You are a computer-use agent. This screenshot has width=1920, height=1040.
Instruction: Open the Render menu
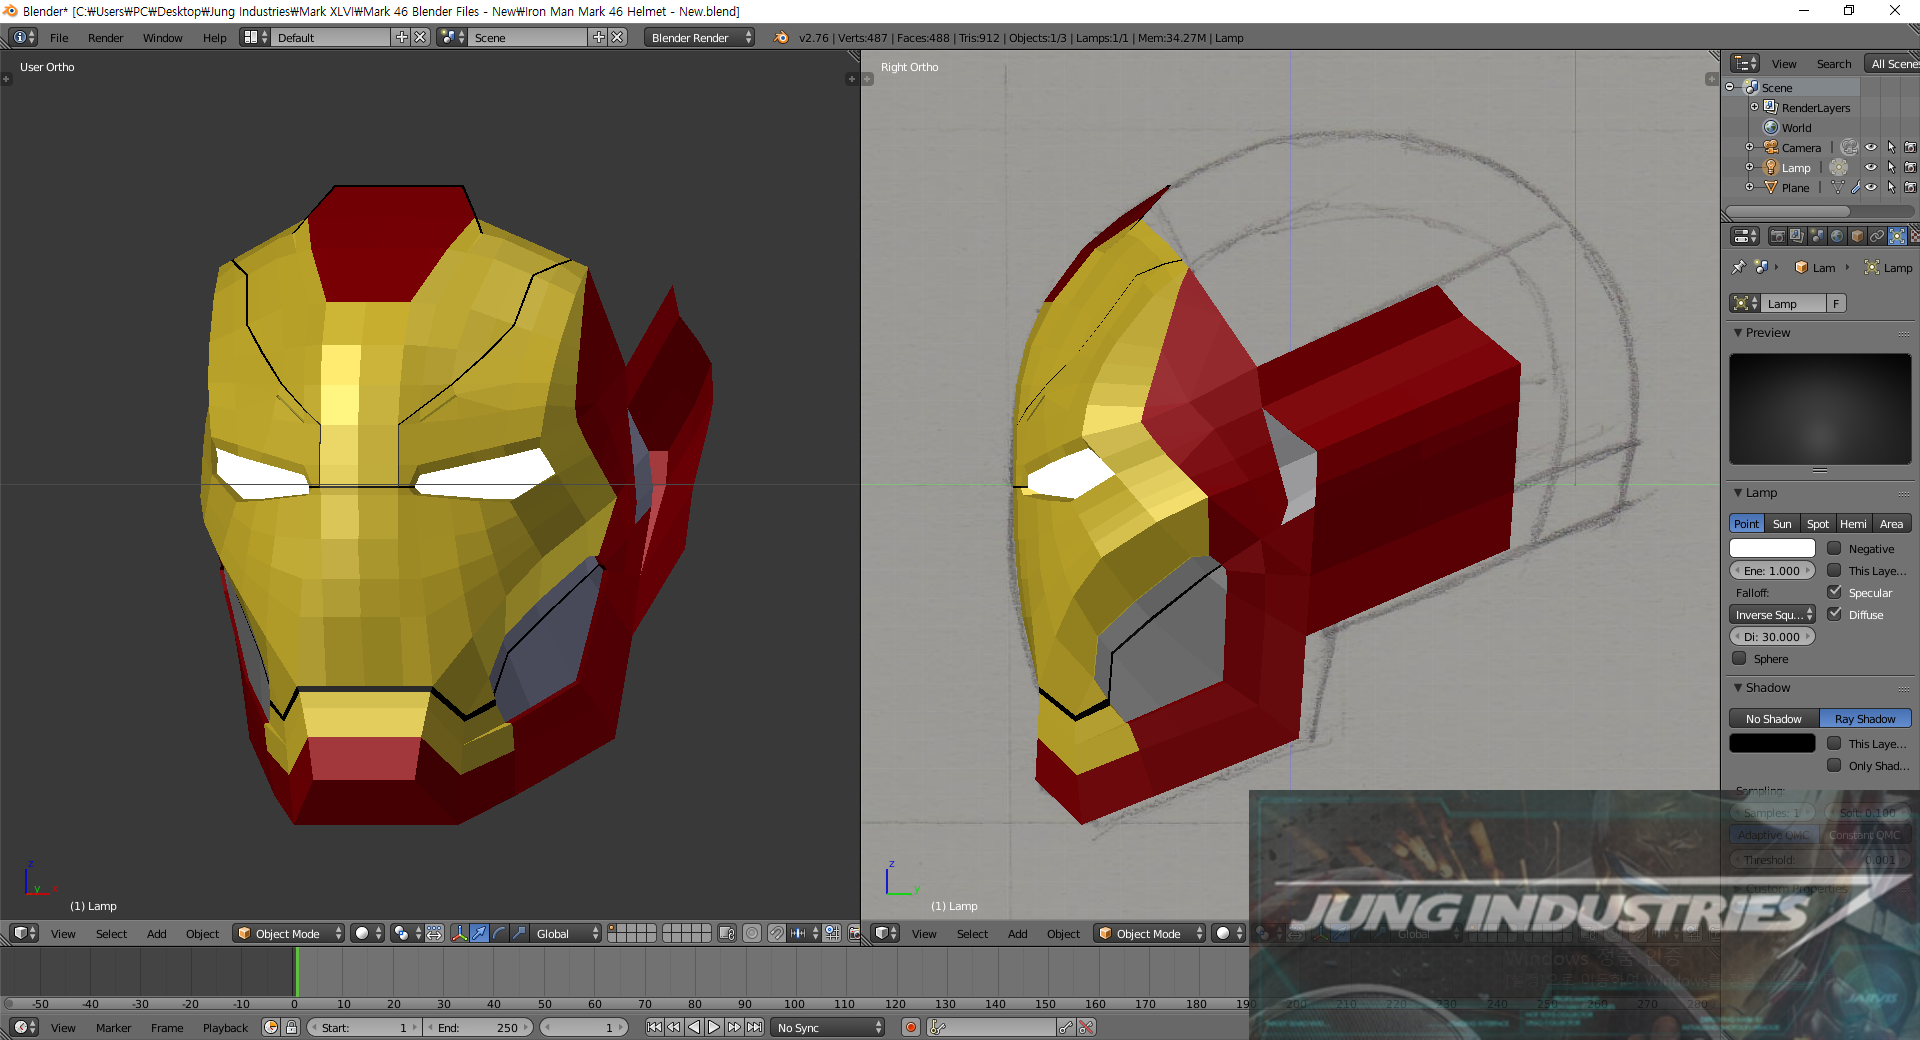click(x=105, y=37)
